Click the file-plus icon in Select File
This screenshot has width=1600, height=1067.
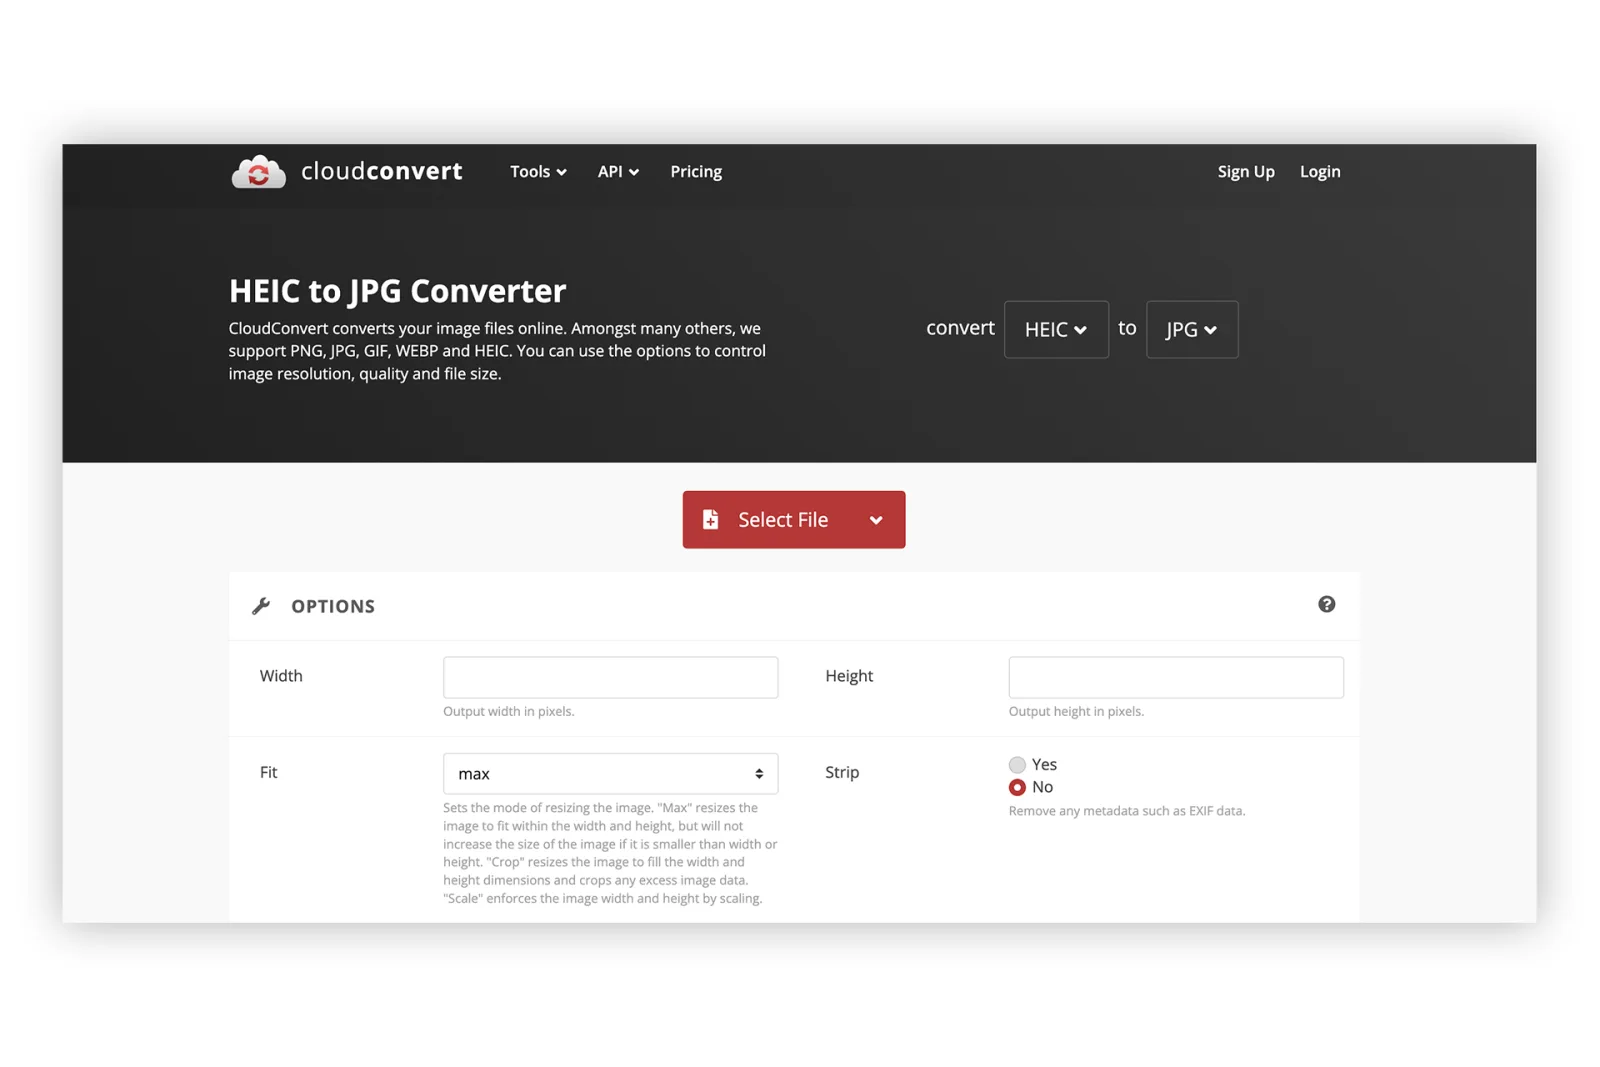click(710, 519)
